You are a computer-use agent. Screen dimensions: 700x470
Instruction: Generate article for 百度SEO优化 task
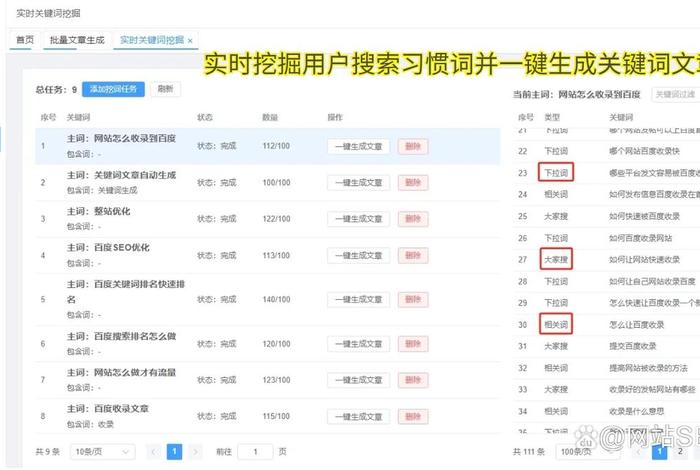point(358,255)
